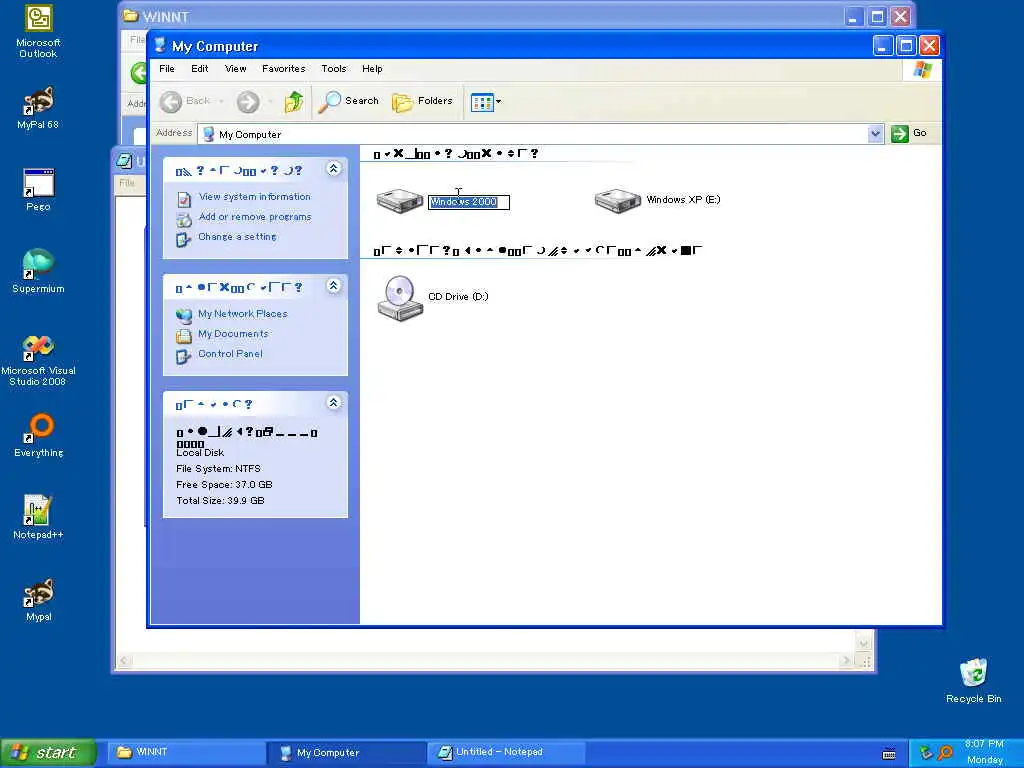This screenshot has width=1024, height=768.
Task: Click the Back navigation button
Action: click(185, 101)
